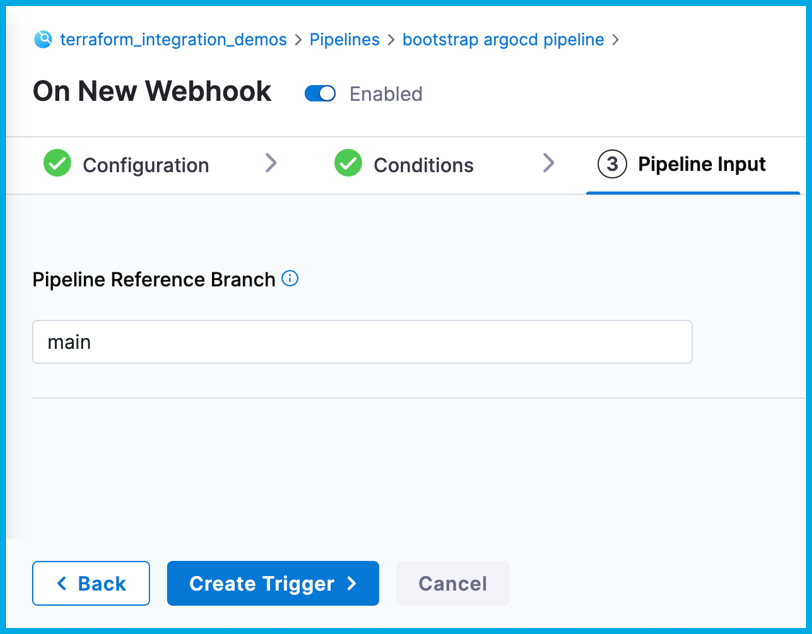Open the Pipelines breadcrumb link
Image resolution: width=812 pixels, height=634 pixels.
click(x=344, y=40)
